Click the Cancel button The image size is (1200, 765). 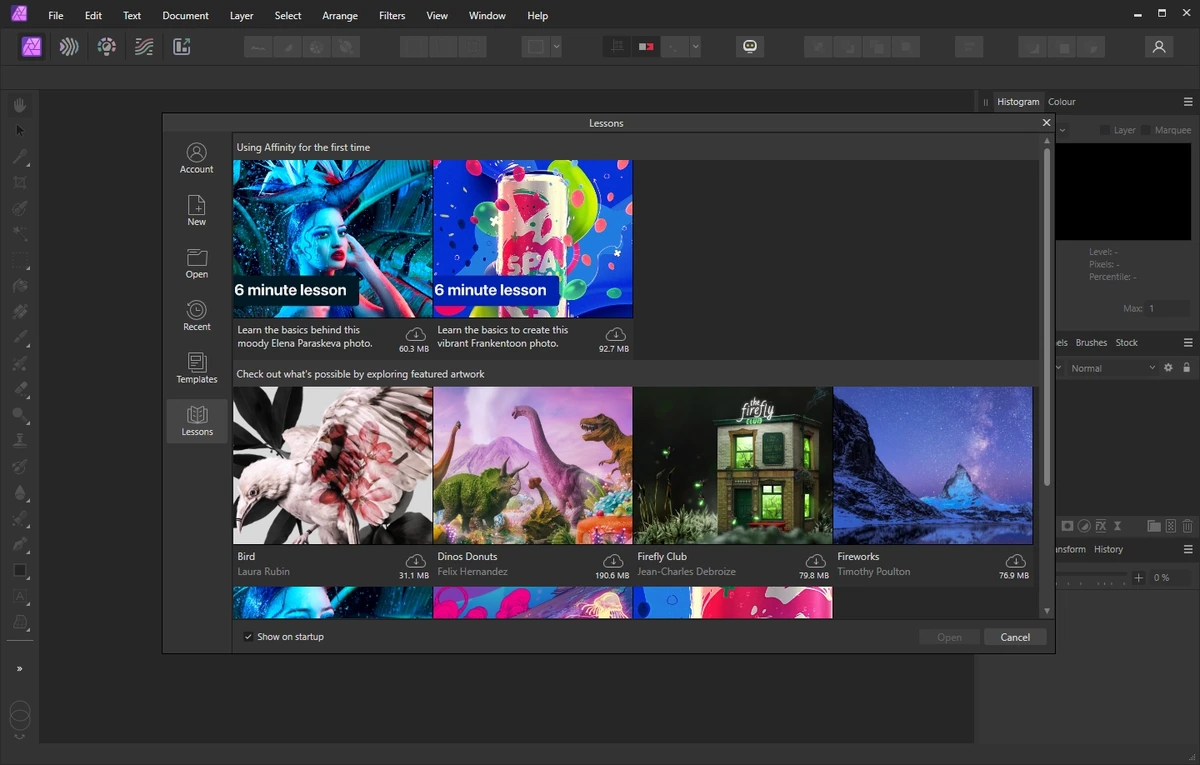point(1015,637)
